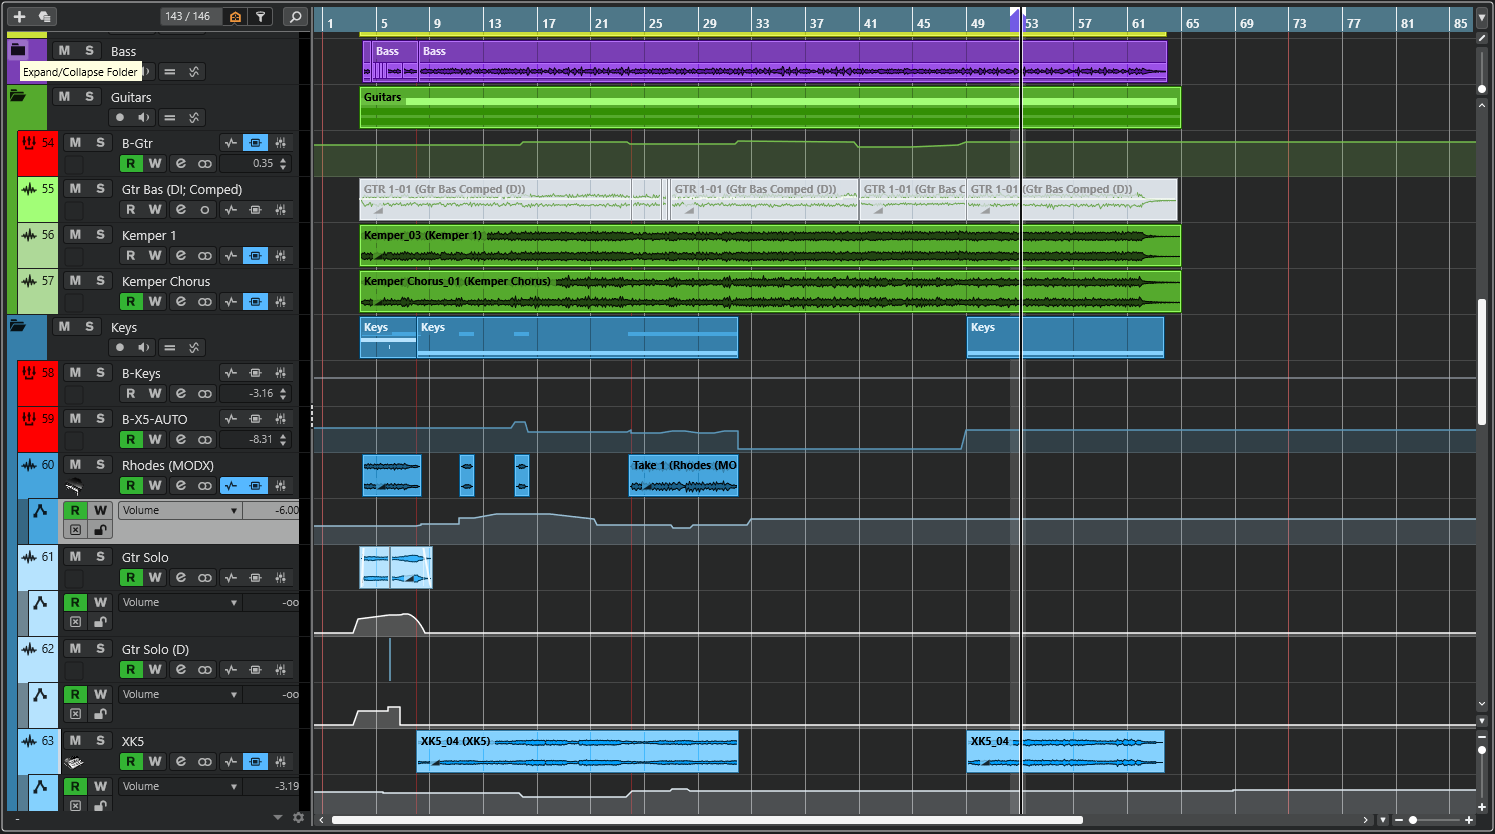Solo the Gtr Solo track
1495x834 pixels.
point(100,557)
